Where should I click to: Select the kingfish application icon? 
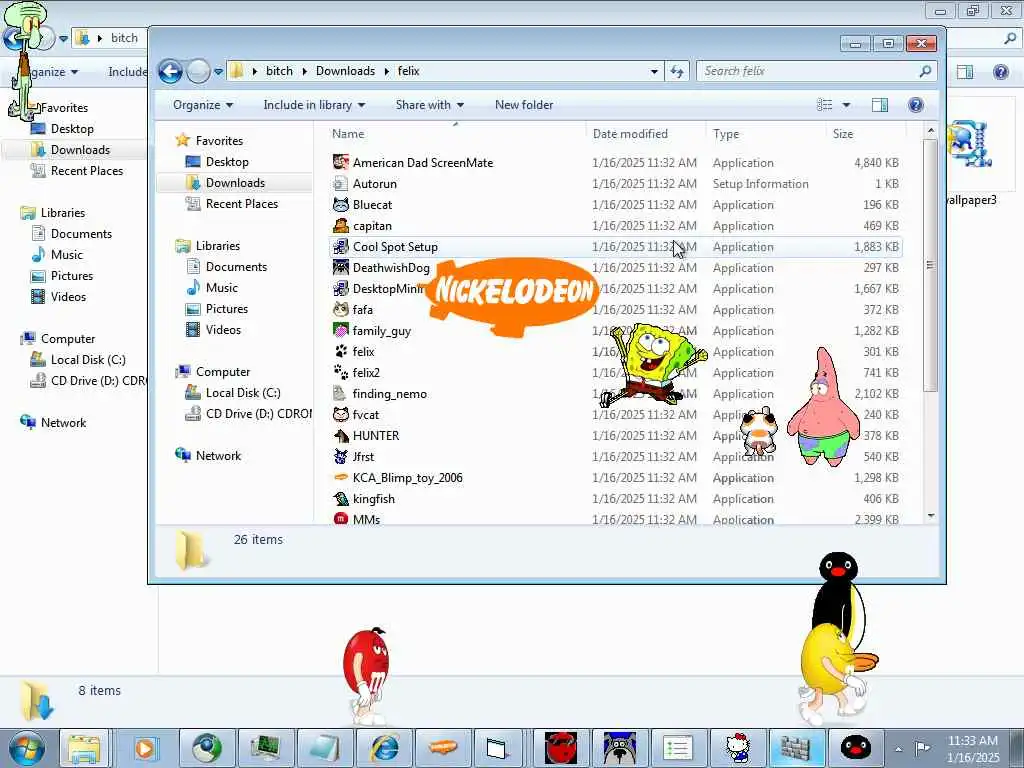click(340, 499)
